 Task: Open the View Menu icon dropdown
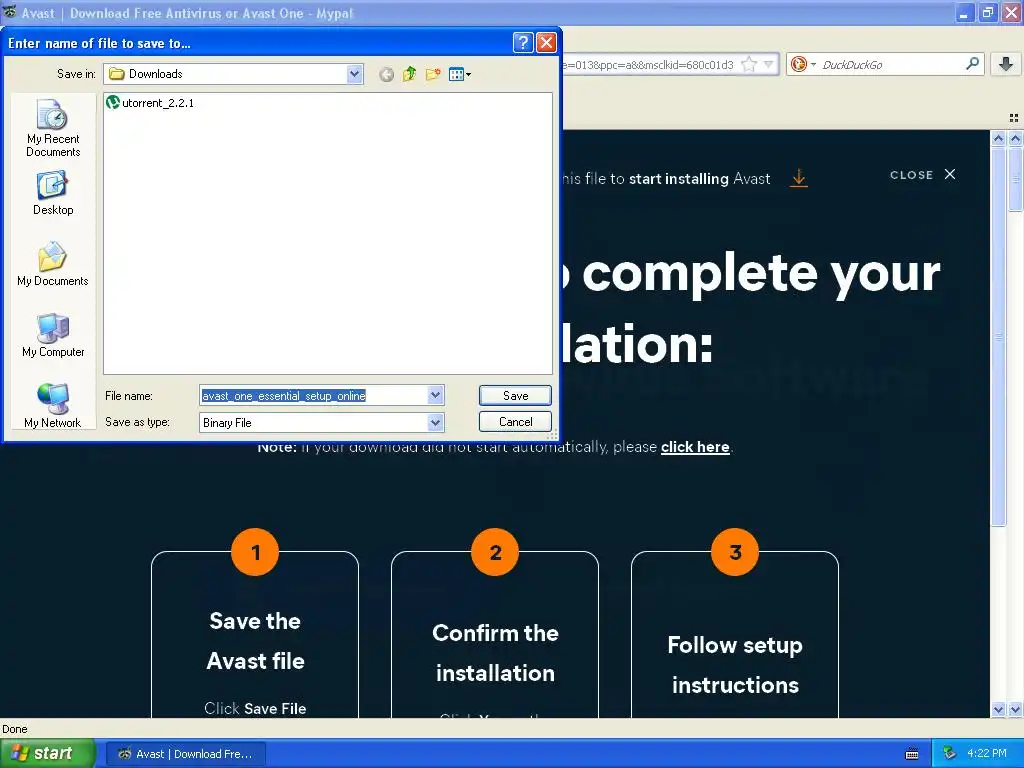click(x=460, y=74)
